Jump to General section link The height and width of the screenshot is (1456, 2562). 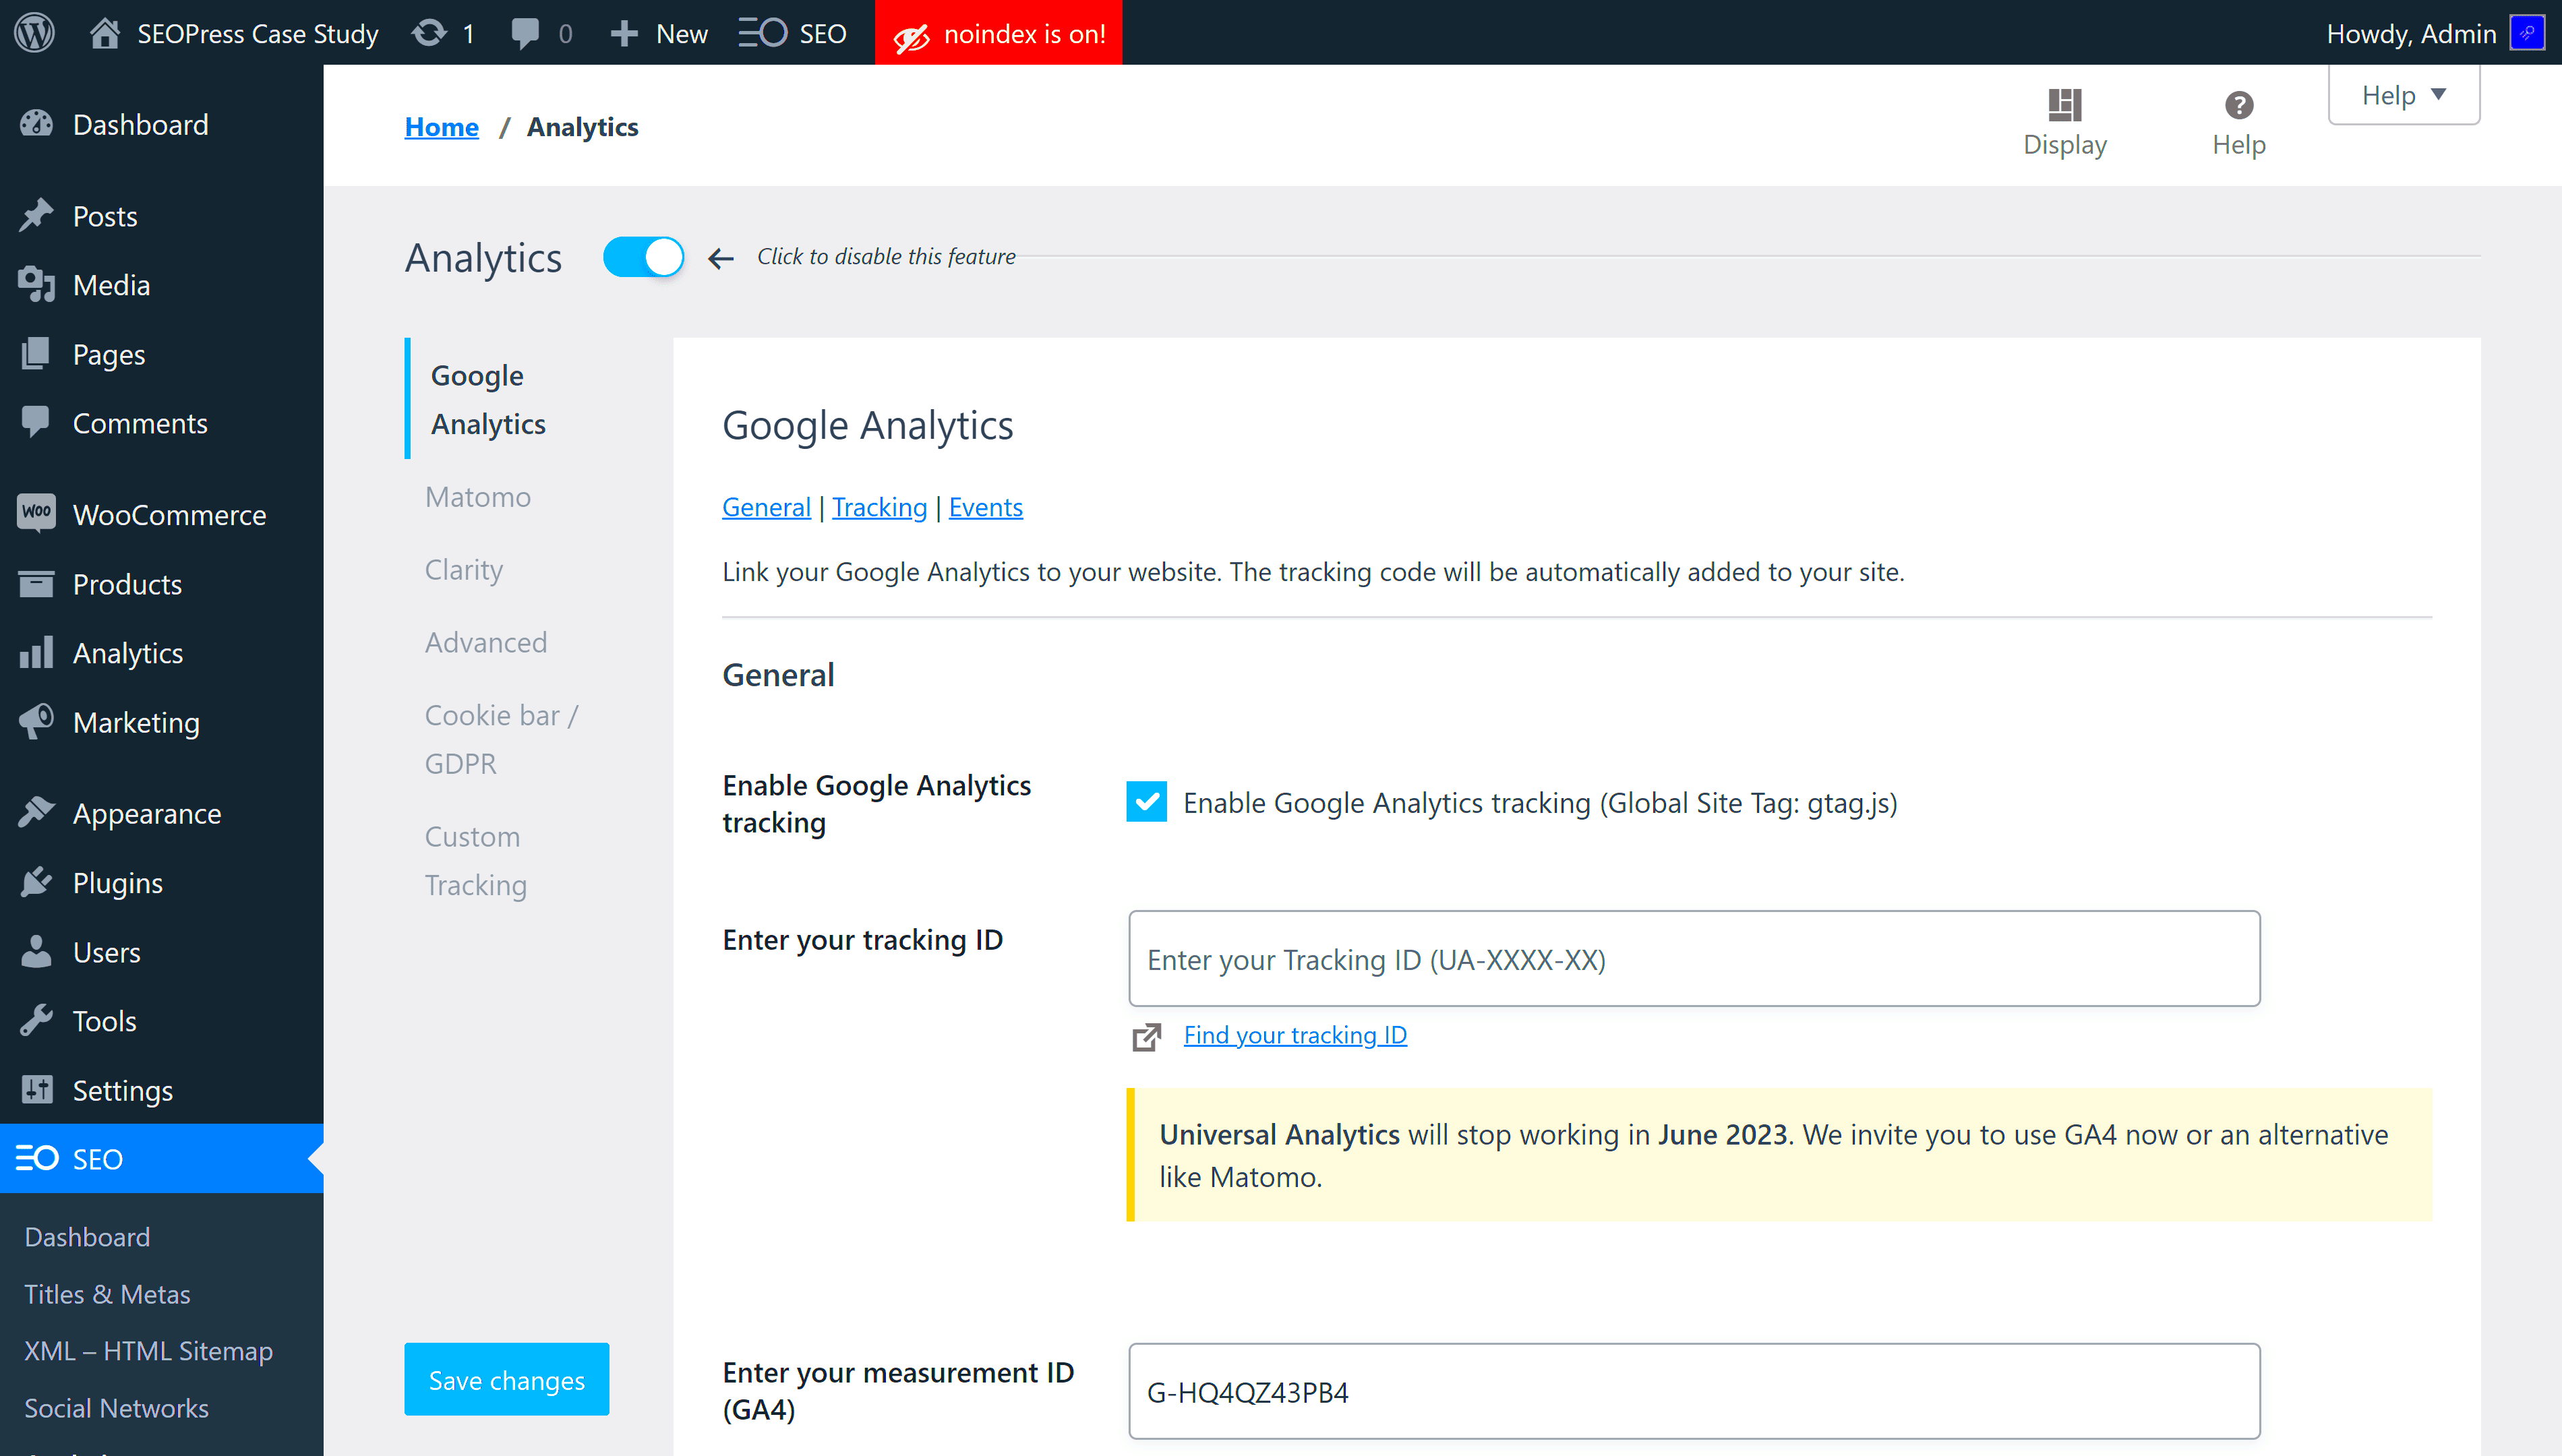[766, 507]
